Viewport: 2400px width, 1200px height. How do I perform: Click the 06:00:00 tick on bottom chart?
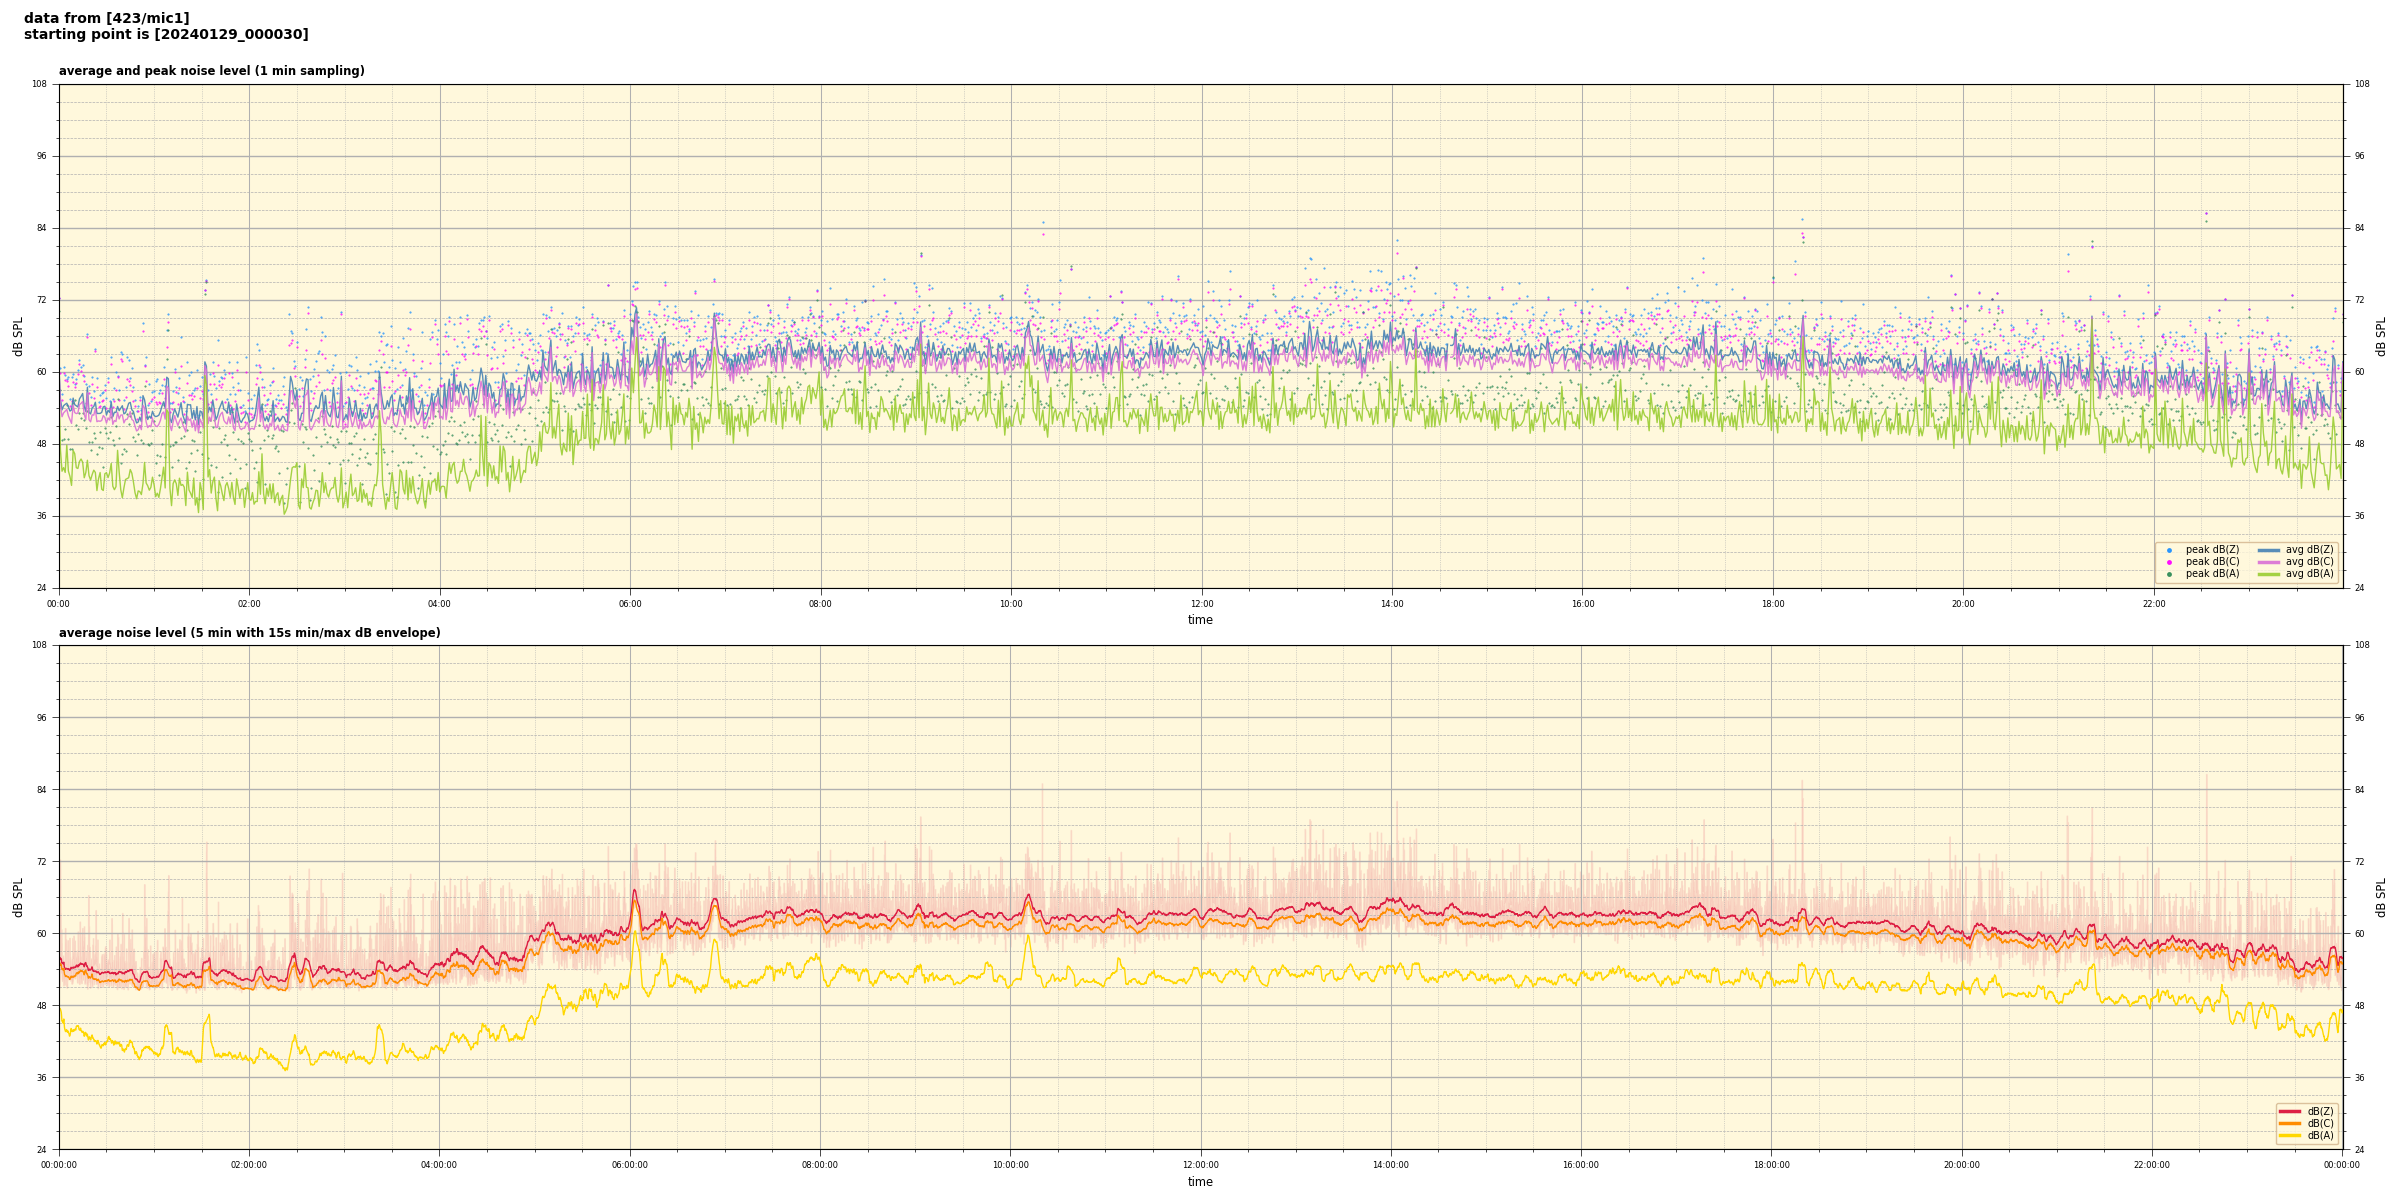pyautogui.click(x=630, y=1165)
